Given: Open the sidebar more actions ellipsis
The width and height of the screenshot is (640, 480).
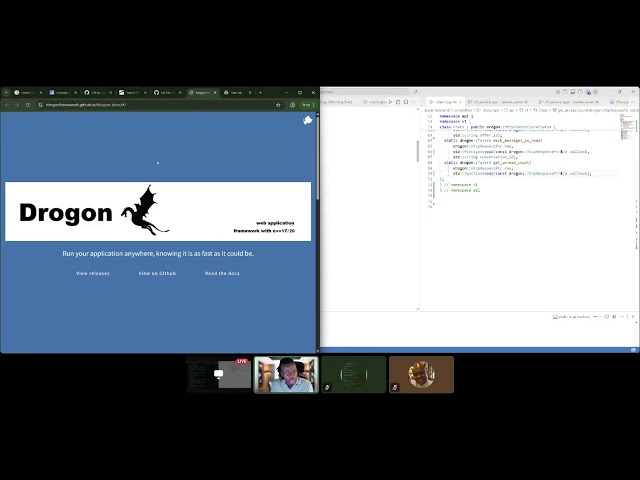Looking at the screenshot, I should [413, 102].
